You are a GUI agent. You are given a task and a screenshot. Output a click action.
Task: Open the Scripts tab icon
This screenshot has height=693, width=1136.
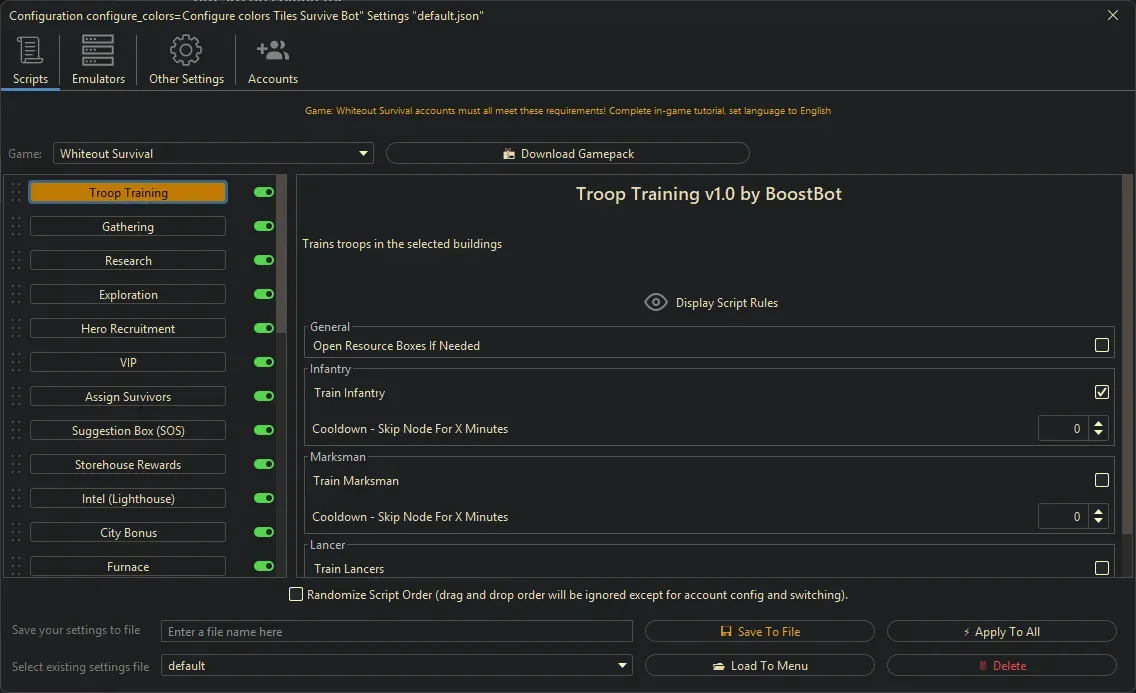(x=30, y=50)
